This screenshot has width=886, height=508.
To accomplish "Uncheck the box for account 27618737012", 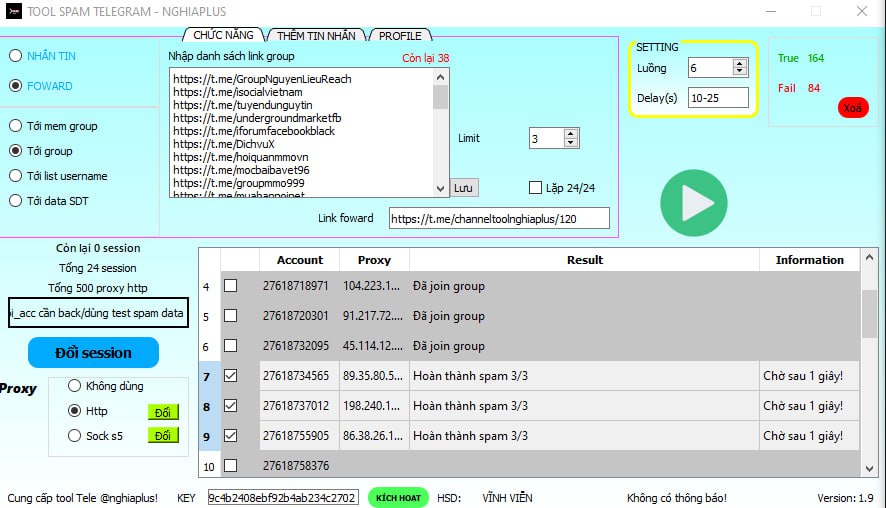I will click(230, 405).
